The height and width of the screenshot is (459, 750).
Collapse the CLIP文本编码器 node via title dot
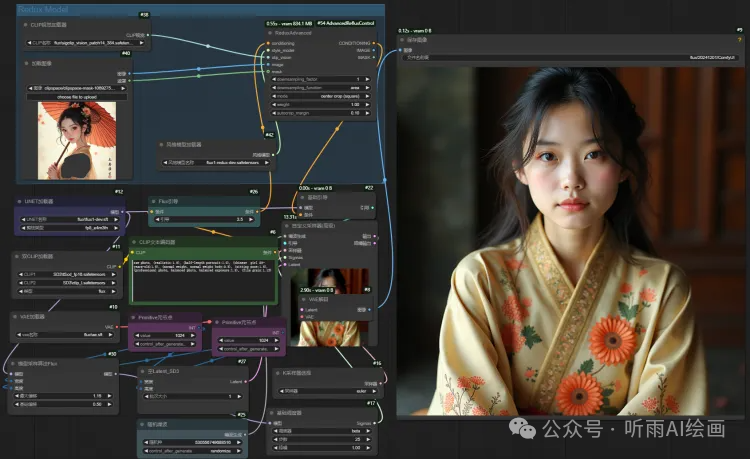pos(134,242)
